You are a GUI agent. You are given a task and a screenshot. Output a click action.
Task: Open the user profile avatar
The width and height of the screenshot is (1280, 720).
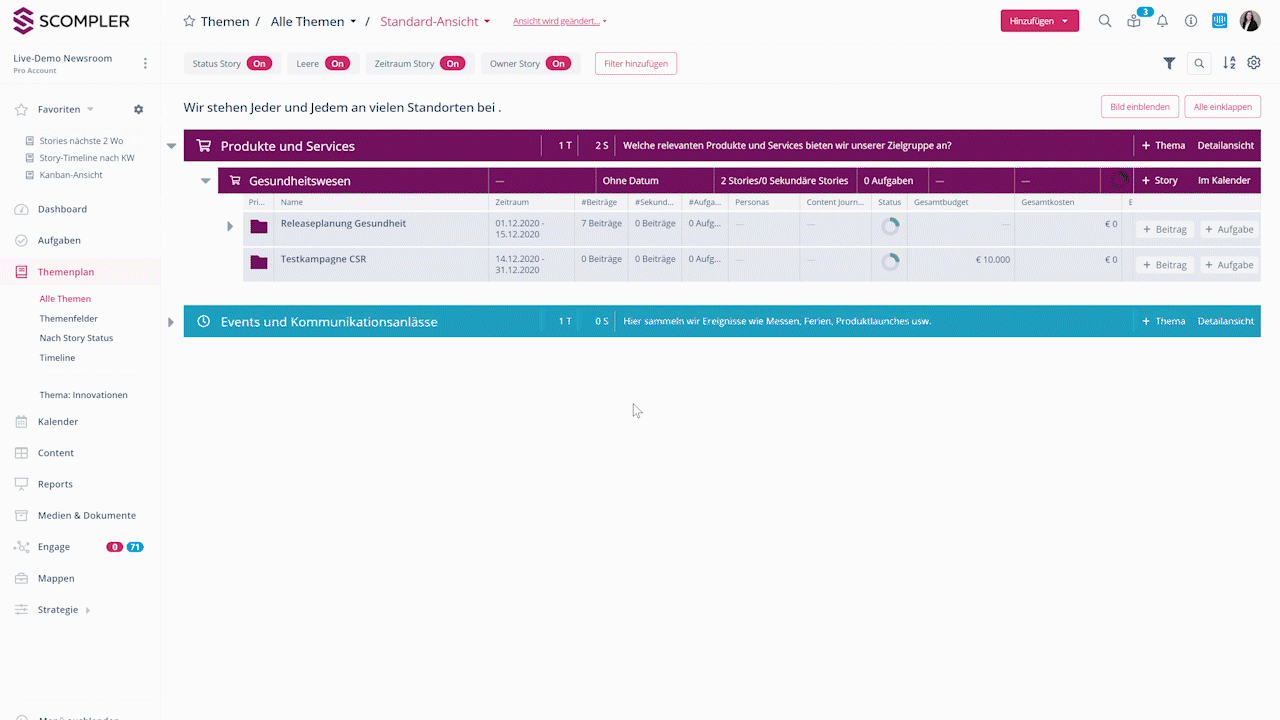1250,21
